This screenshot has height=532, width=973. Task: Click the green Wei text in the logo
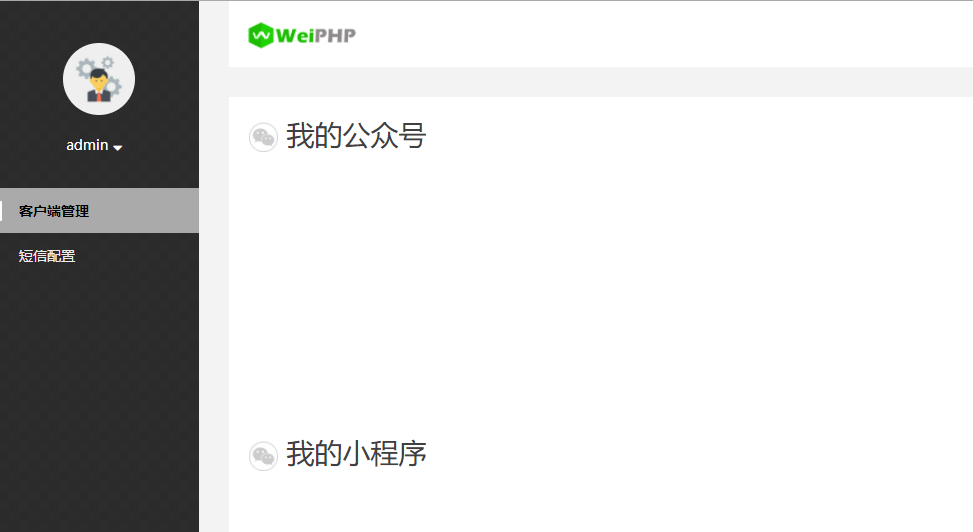[x=295, y=35]
